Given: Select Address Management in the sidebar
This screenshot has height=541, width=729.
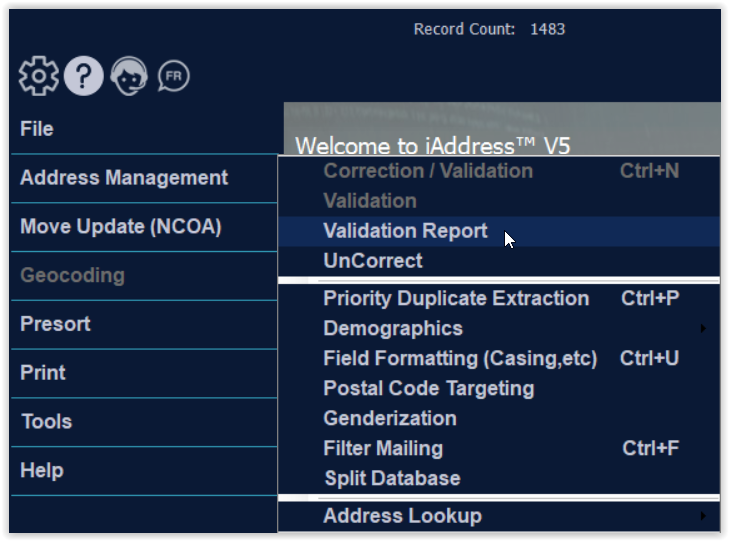Looking at the screenshot, I should pyautogui.click(x=144, y=178).
